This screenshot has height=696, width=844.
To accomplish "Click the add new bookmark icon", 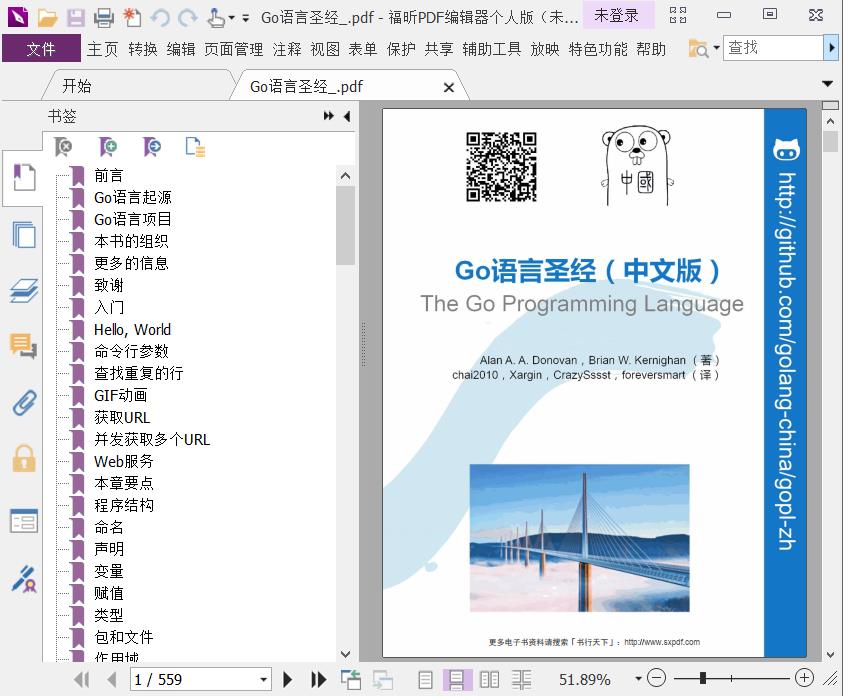I will click(x=108, y=146).
